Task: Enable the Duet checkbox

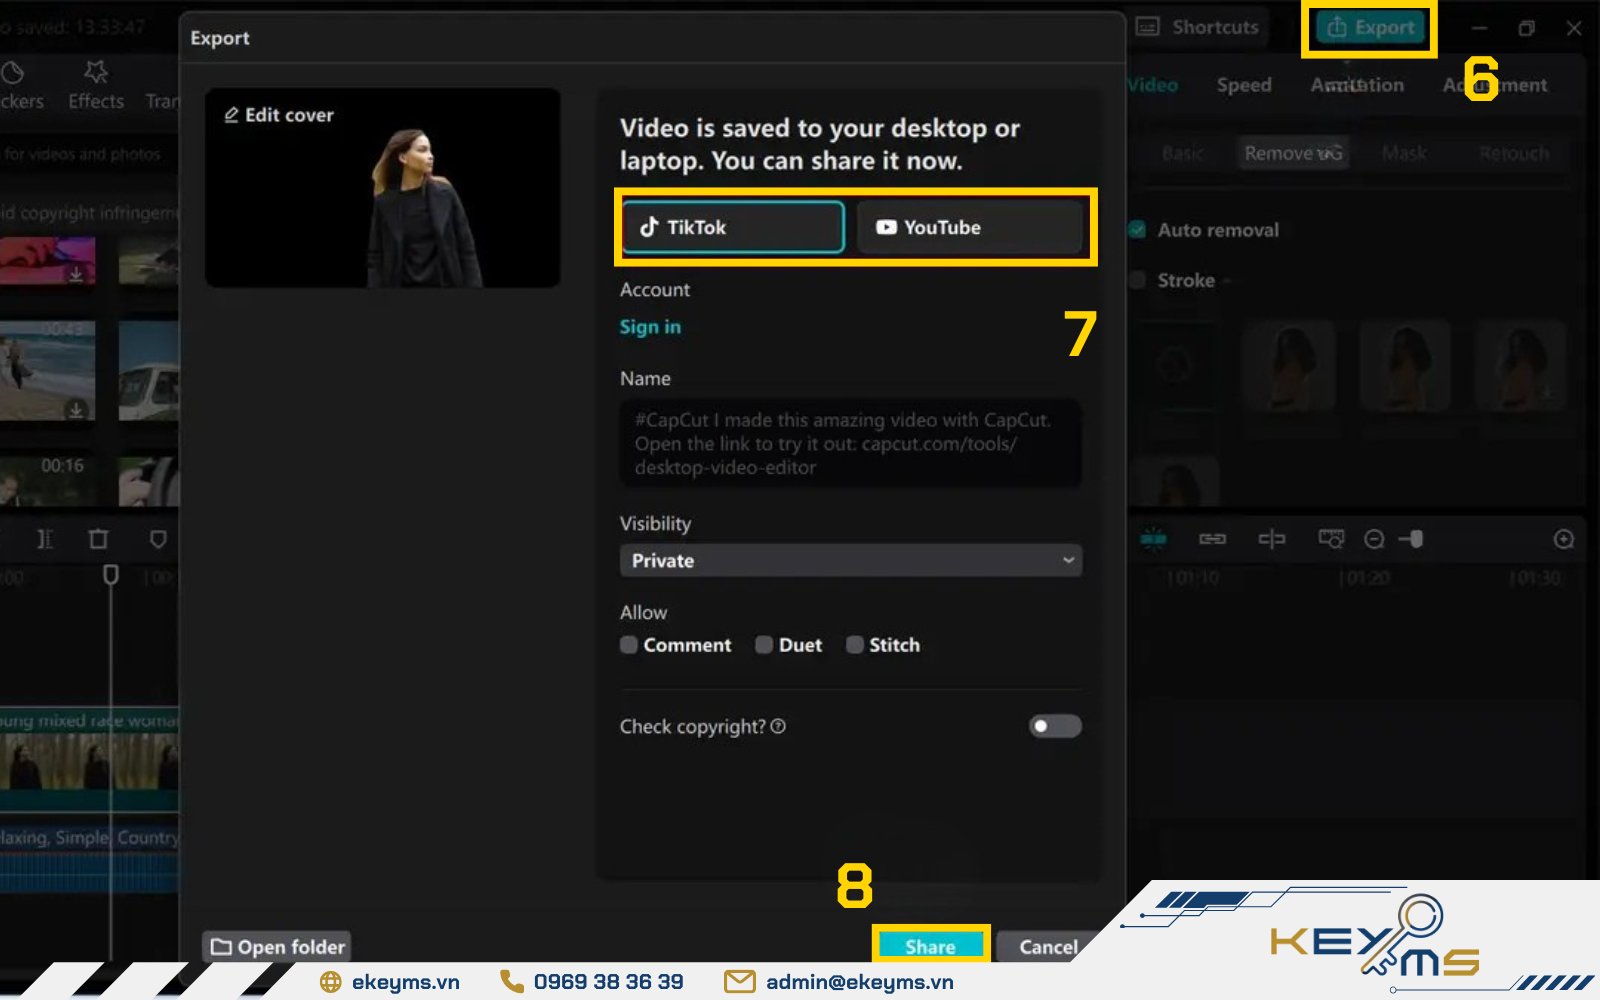Action: tap(764, 645)
